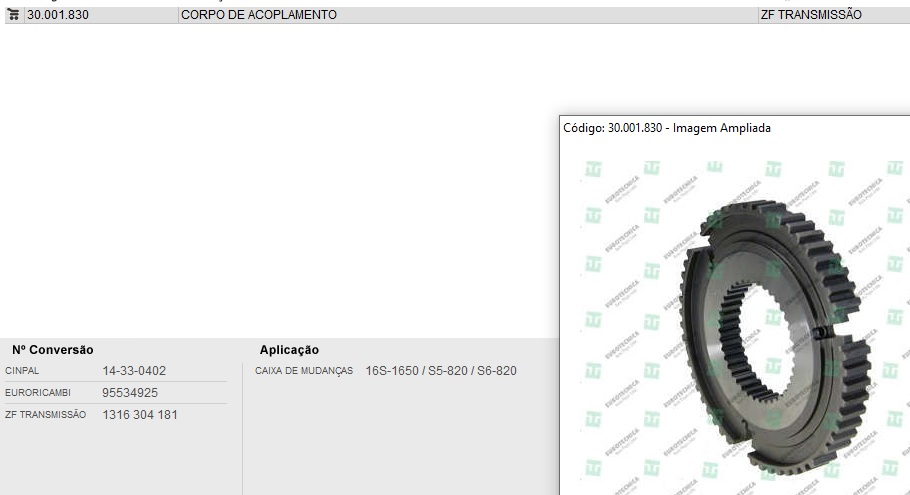Screen dimensions: 910x495
Task: Click the green Eurotechnica watermark logo in image corner
Action: tap(593, 169)
